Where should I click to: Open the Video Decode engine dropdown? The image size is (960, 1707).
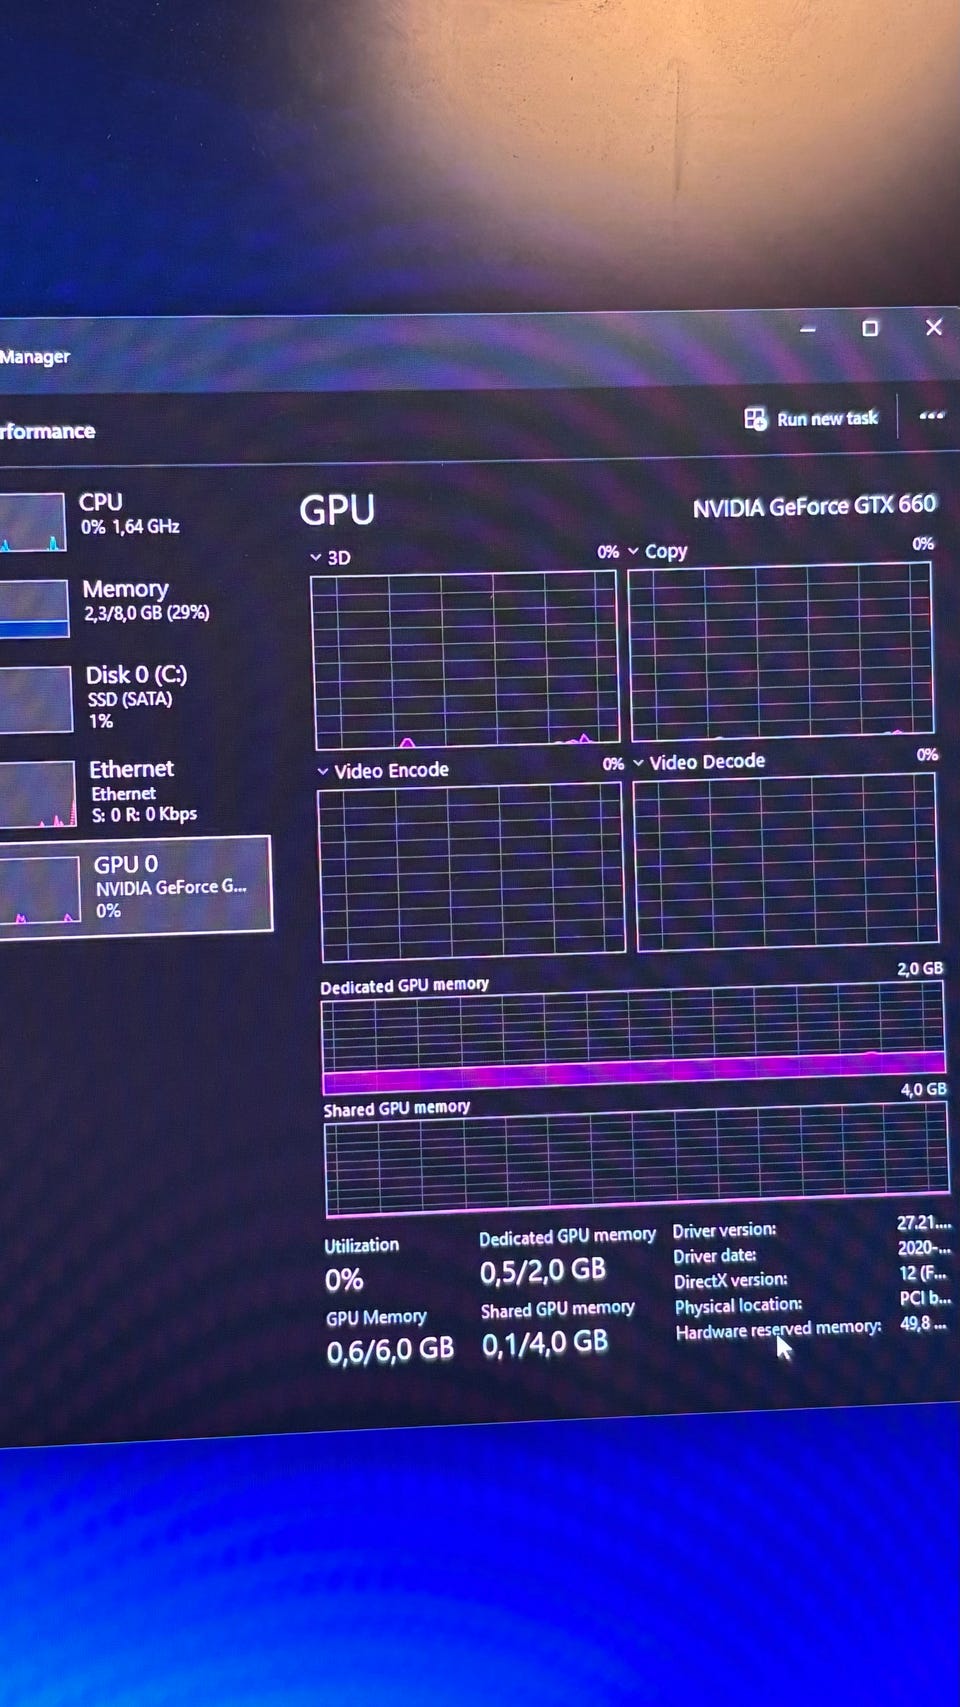point(638,763)
